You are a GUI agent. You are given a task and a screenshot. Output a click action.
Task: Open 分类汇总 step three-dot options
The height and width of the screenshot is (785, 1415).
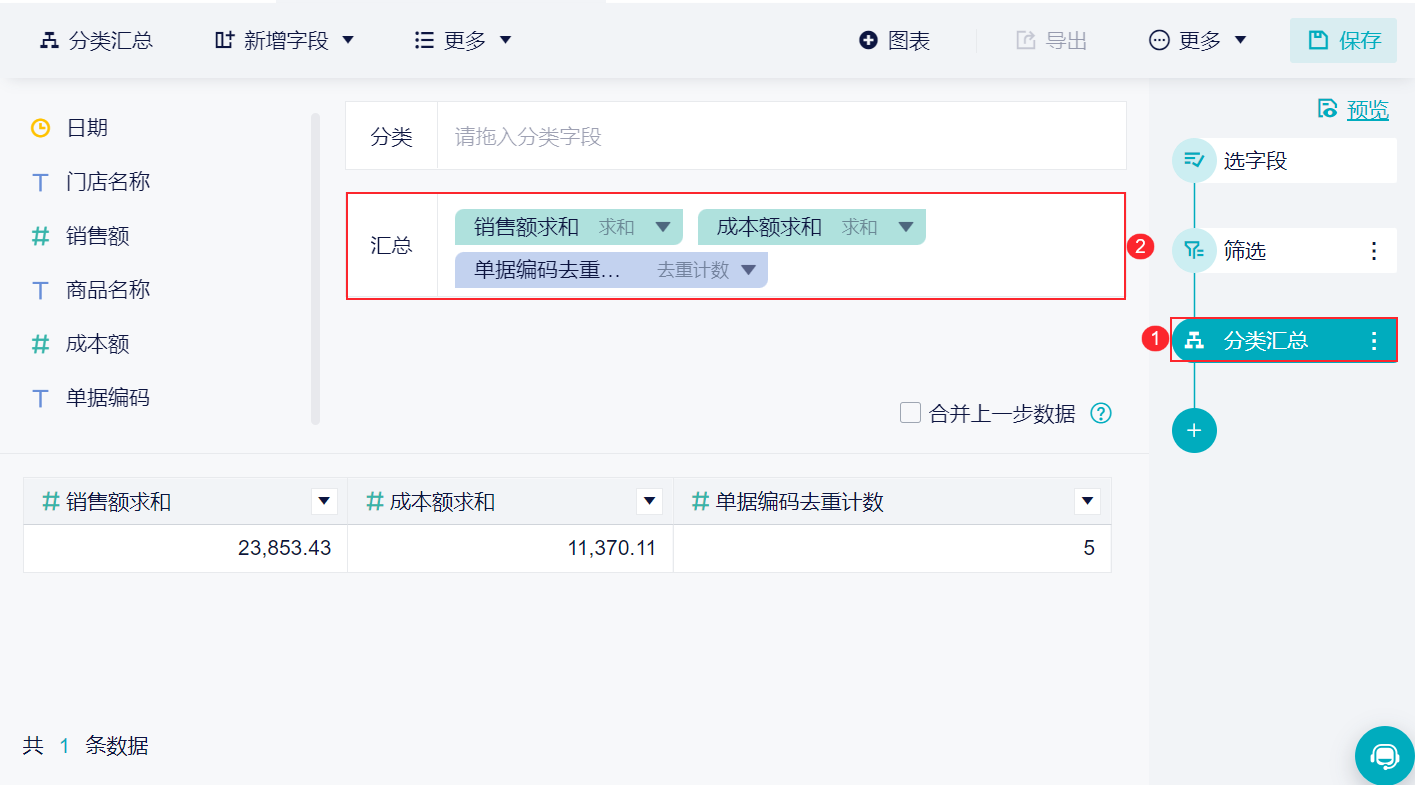1374,341
